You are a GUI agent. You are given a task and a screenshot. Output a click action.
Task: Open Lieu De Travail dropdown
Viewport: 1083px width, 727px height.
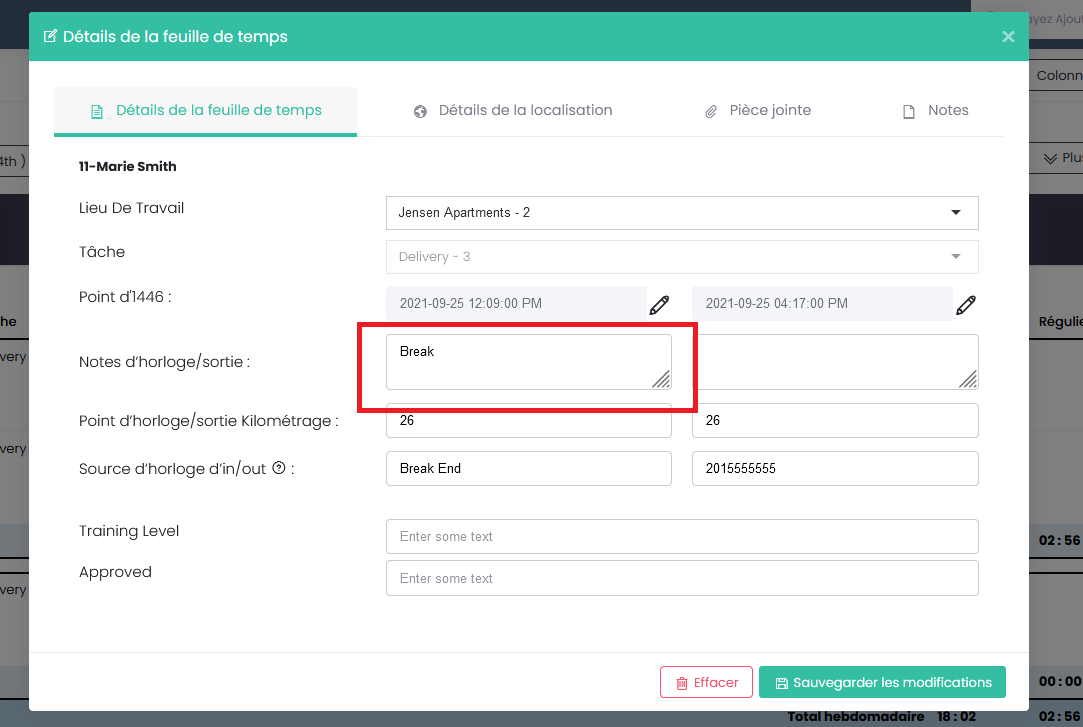coord(682,213)
